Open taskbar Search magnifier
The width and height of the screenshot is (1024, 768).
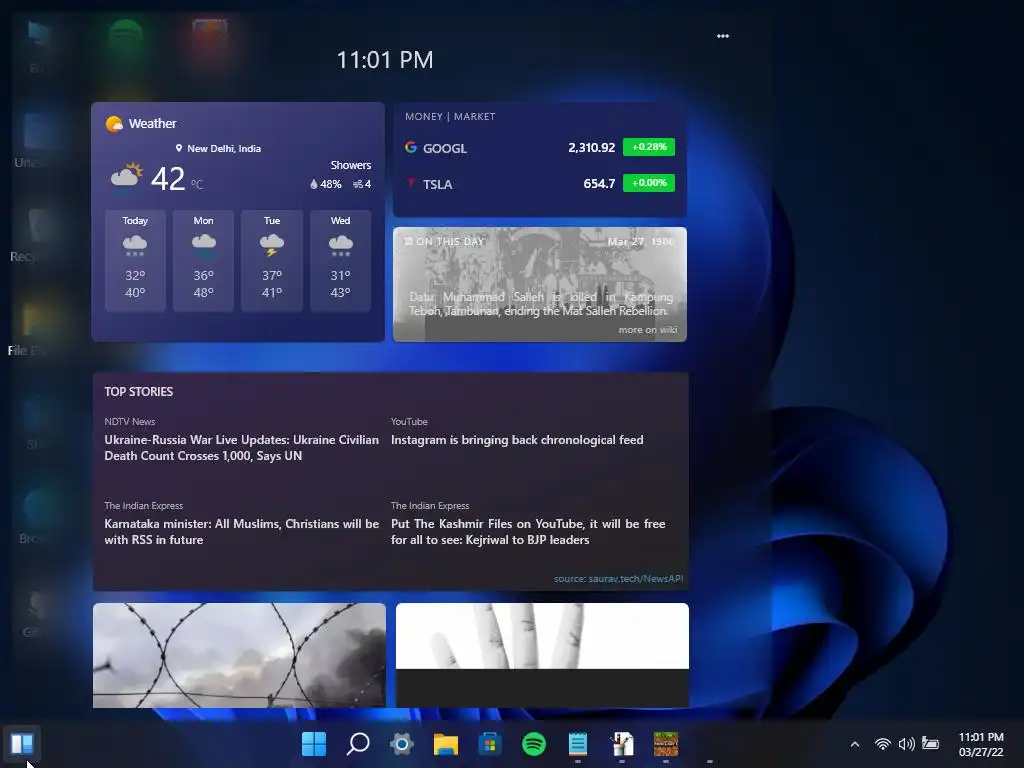click(x=358, y=744)
